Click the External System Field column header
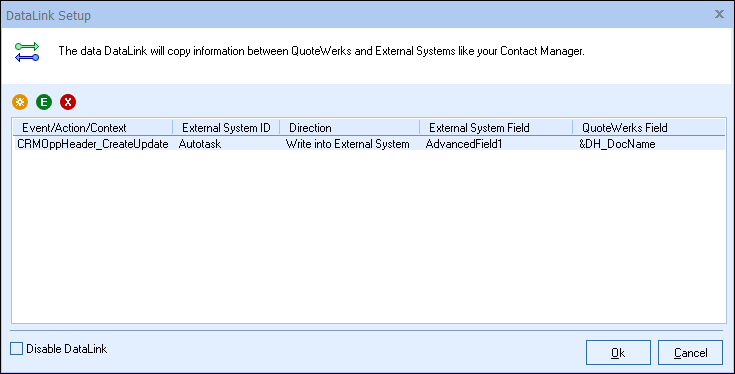Viewport: 735px width, 374px height. point(496,127)
